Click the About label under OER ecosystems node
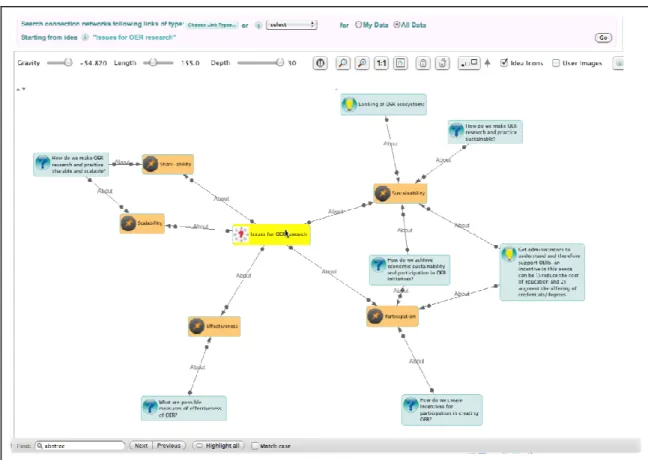The width and height of the screenshot is (648, 460). click(x=391, y=144)
